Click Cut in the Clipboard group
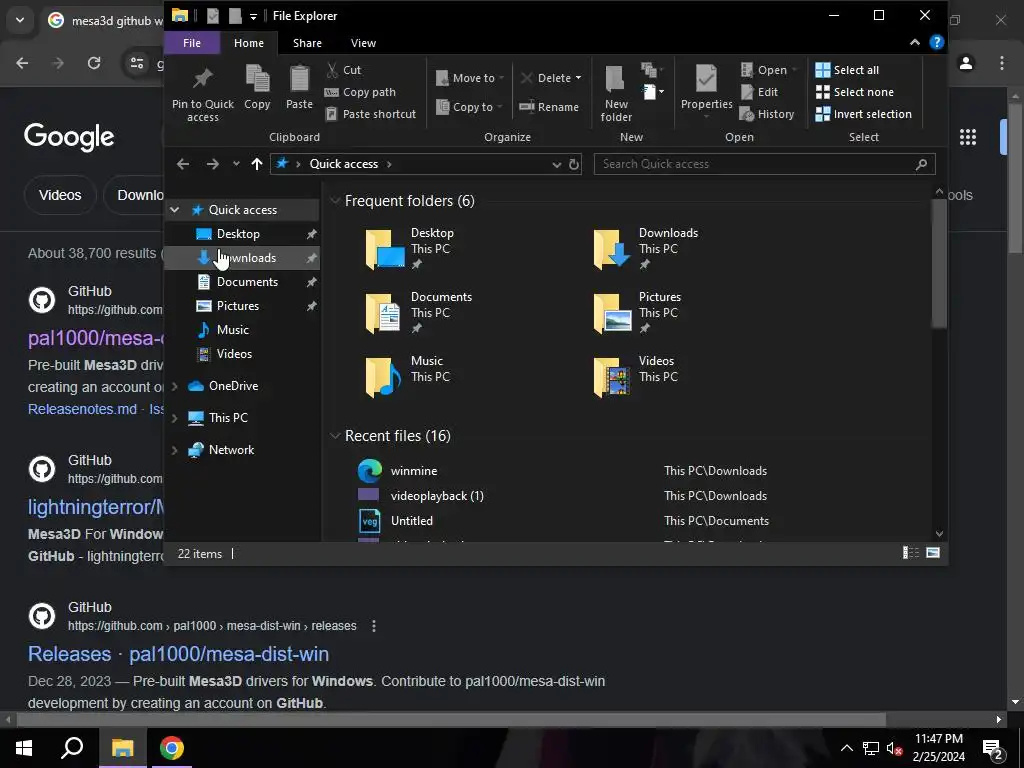Image resolution: width=1024 pixels, height=768 pixels. 344,70
